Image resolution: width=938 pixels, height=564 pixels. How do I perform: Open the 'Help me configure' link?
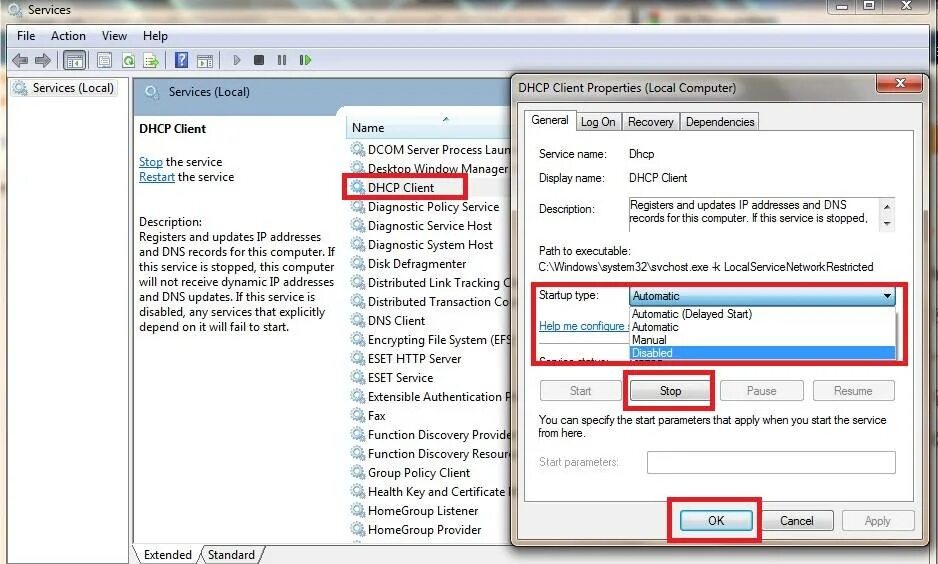click(583, 326)
